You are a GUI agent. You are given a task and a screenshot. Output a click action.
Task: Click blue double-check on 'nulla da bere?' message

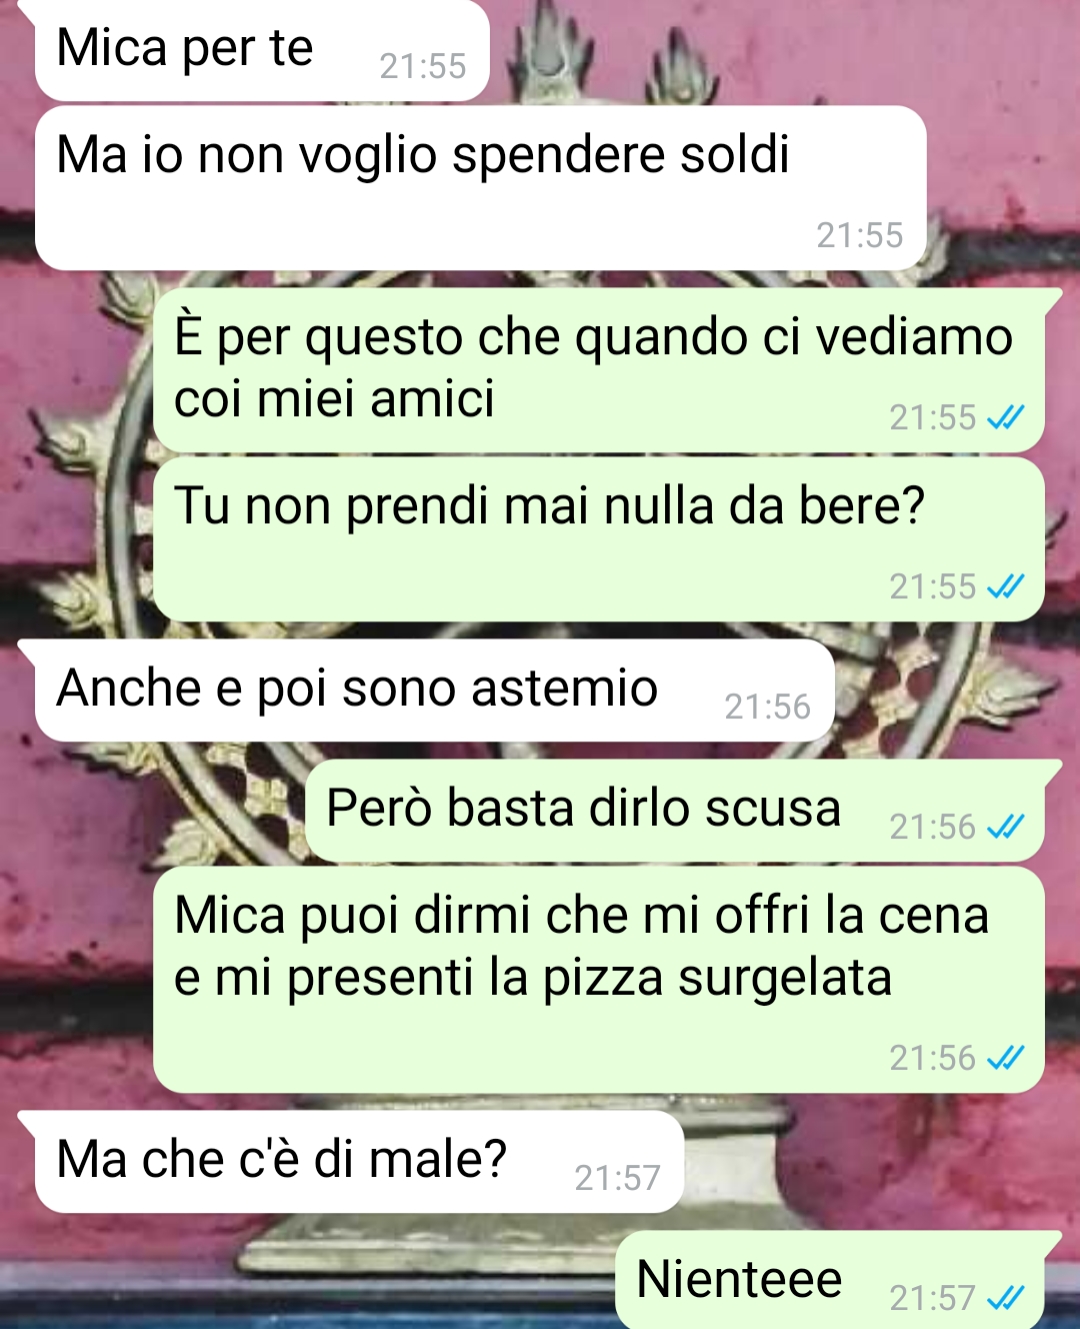coord(1005,587)
